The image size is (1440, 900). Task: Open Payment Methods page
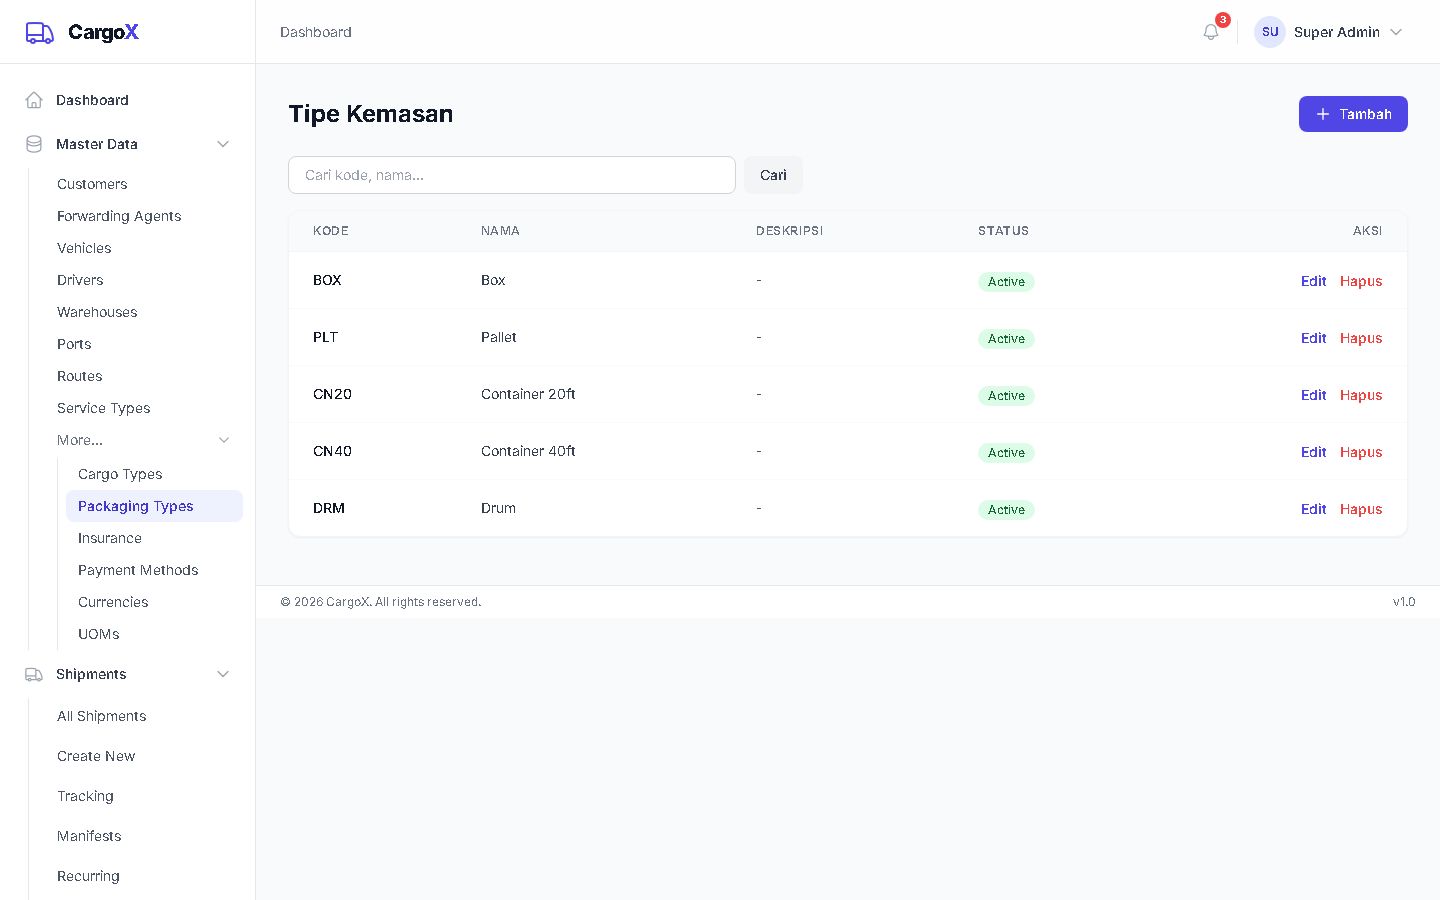click(x=154, y=570)
